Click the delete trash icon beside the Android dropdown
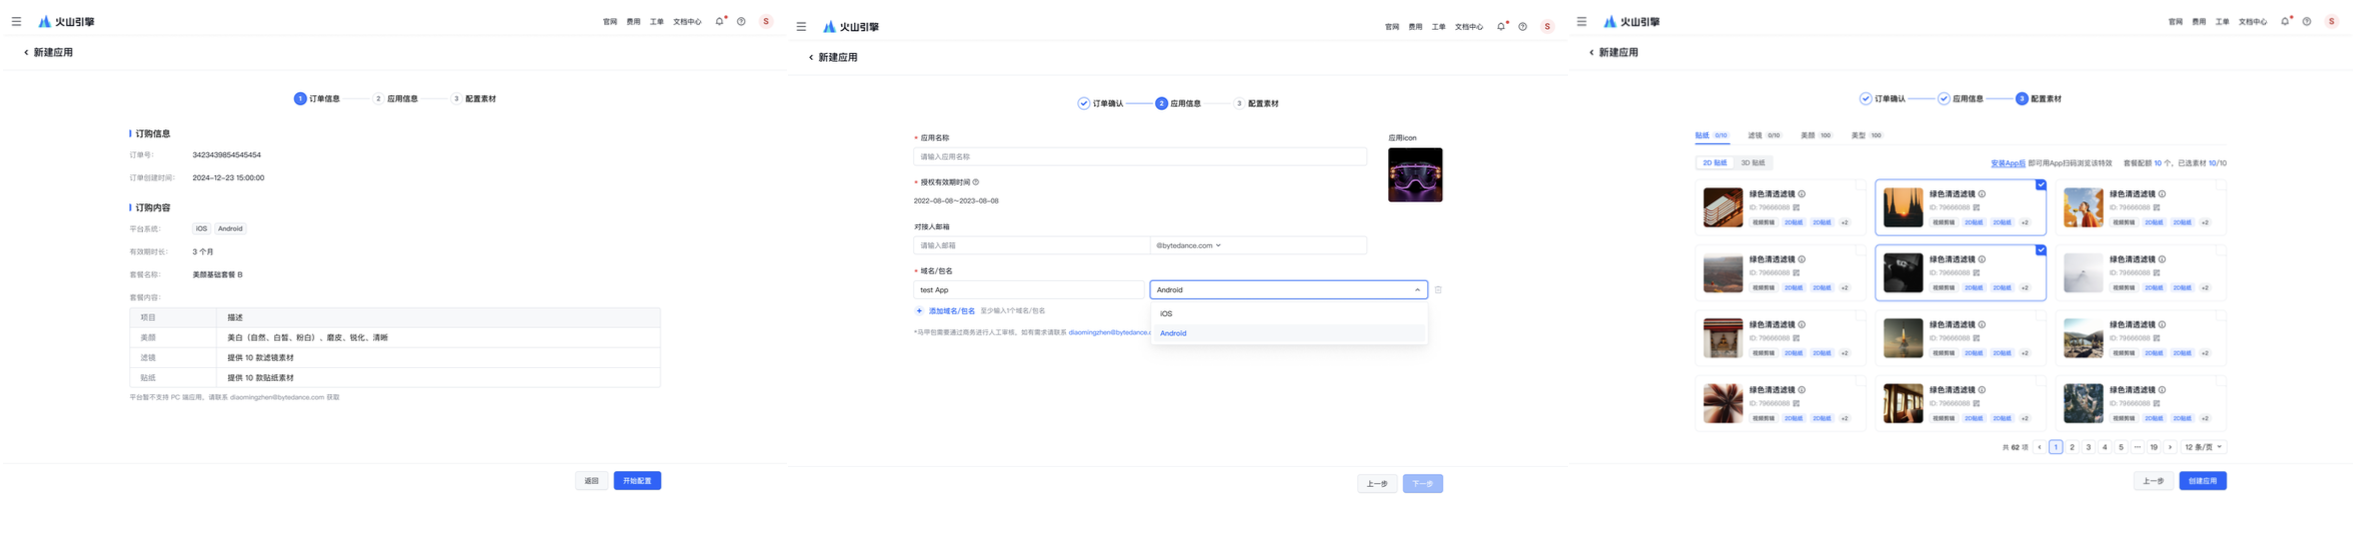This screenshot has width=2372, height=534. tap(1438, 290)
